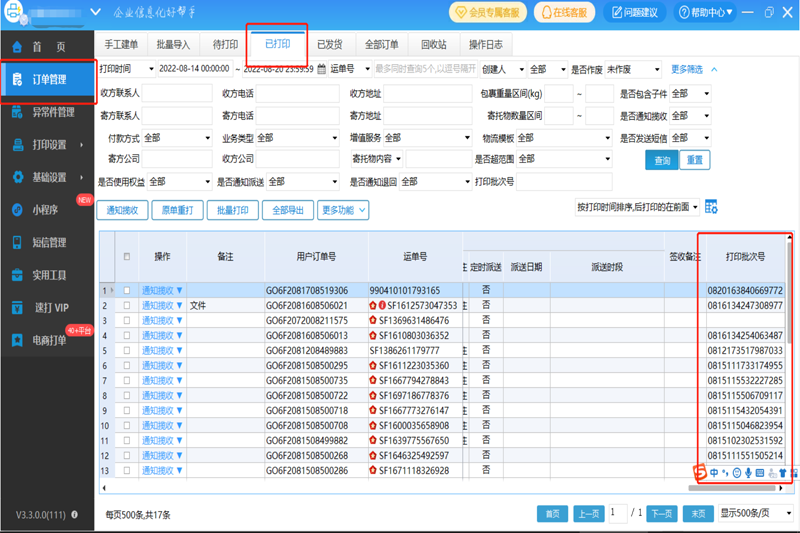This screenshot has width=800, height=533.
Task: Click the 查询 button
Action: (x=662, y=160)
